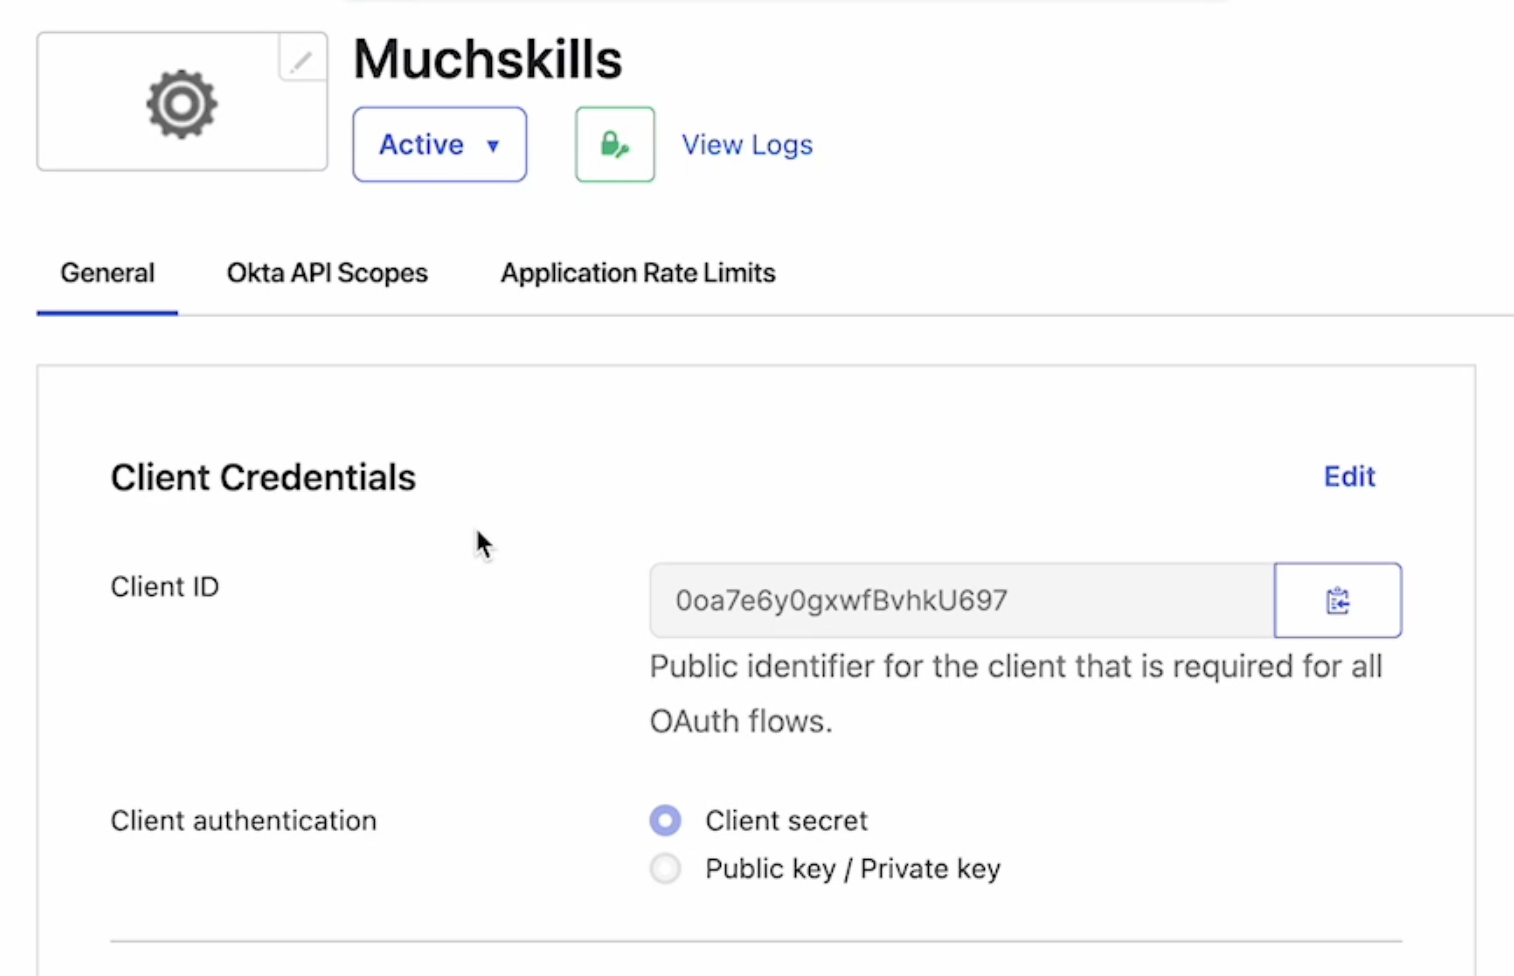Click the Client authentication label
Image resolution: width=1514 pixels, height=976 pixels.
pyautogui.click(x=244, y=820)
